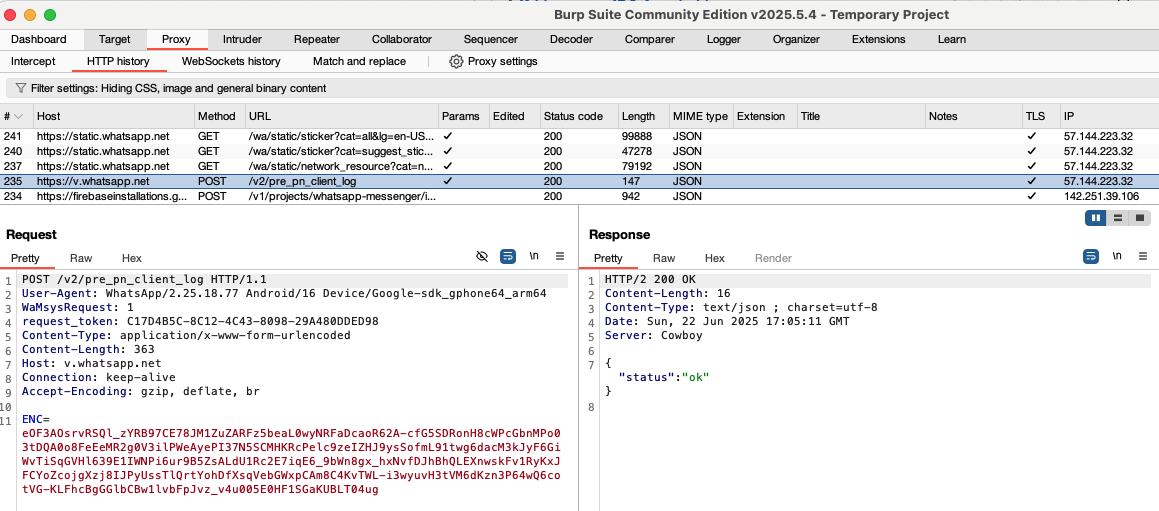Switch to the Logger tab
The height and width of the screenshot is (511, 1159).
[x=724, y=39]
